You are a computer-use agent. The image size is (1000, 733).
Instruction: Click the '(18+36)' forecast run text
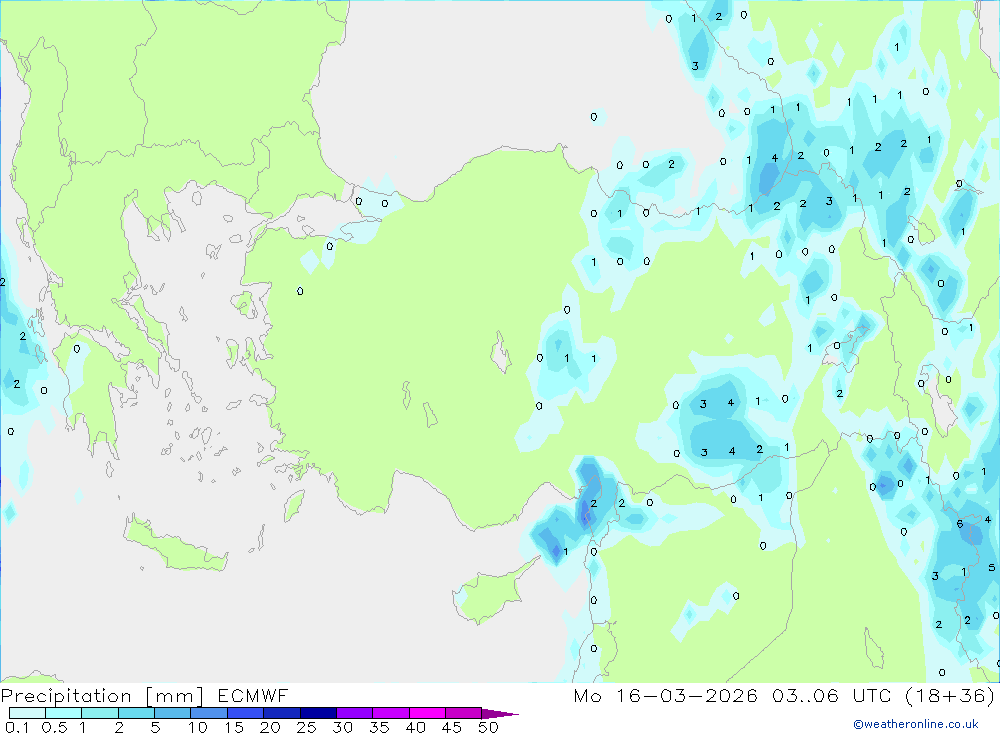tap(950, 696)
